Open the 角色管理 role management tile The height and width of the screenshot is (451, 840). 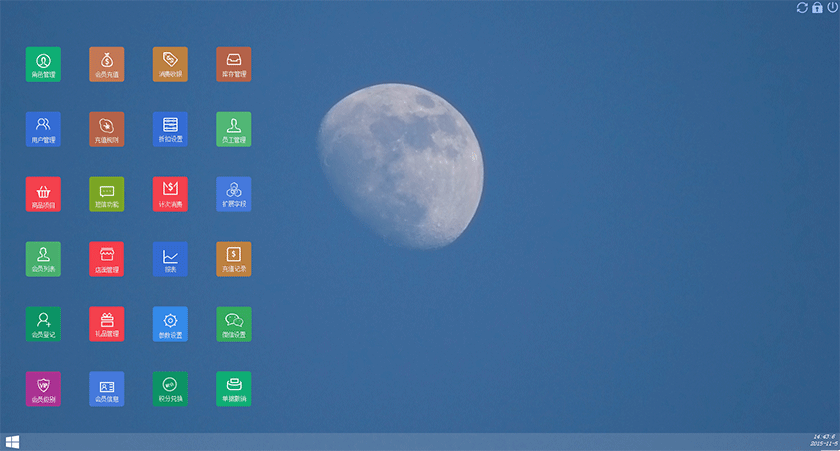pyautogui.click(x=43, y=64)
